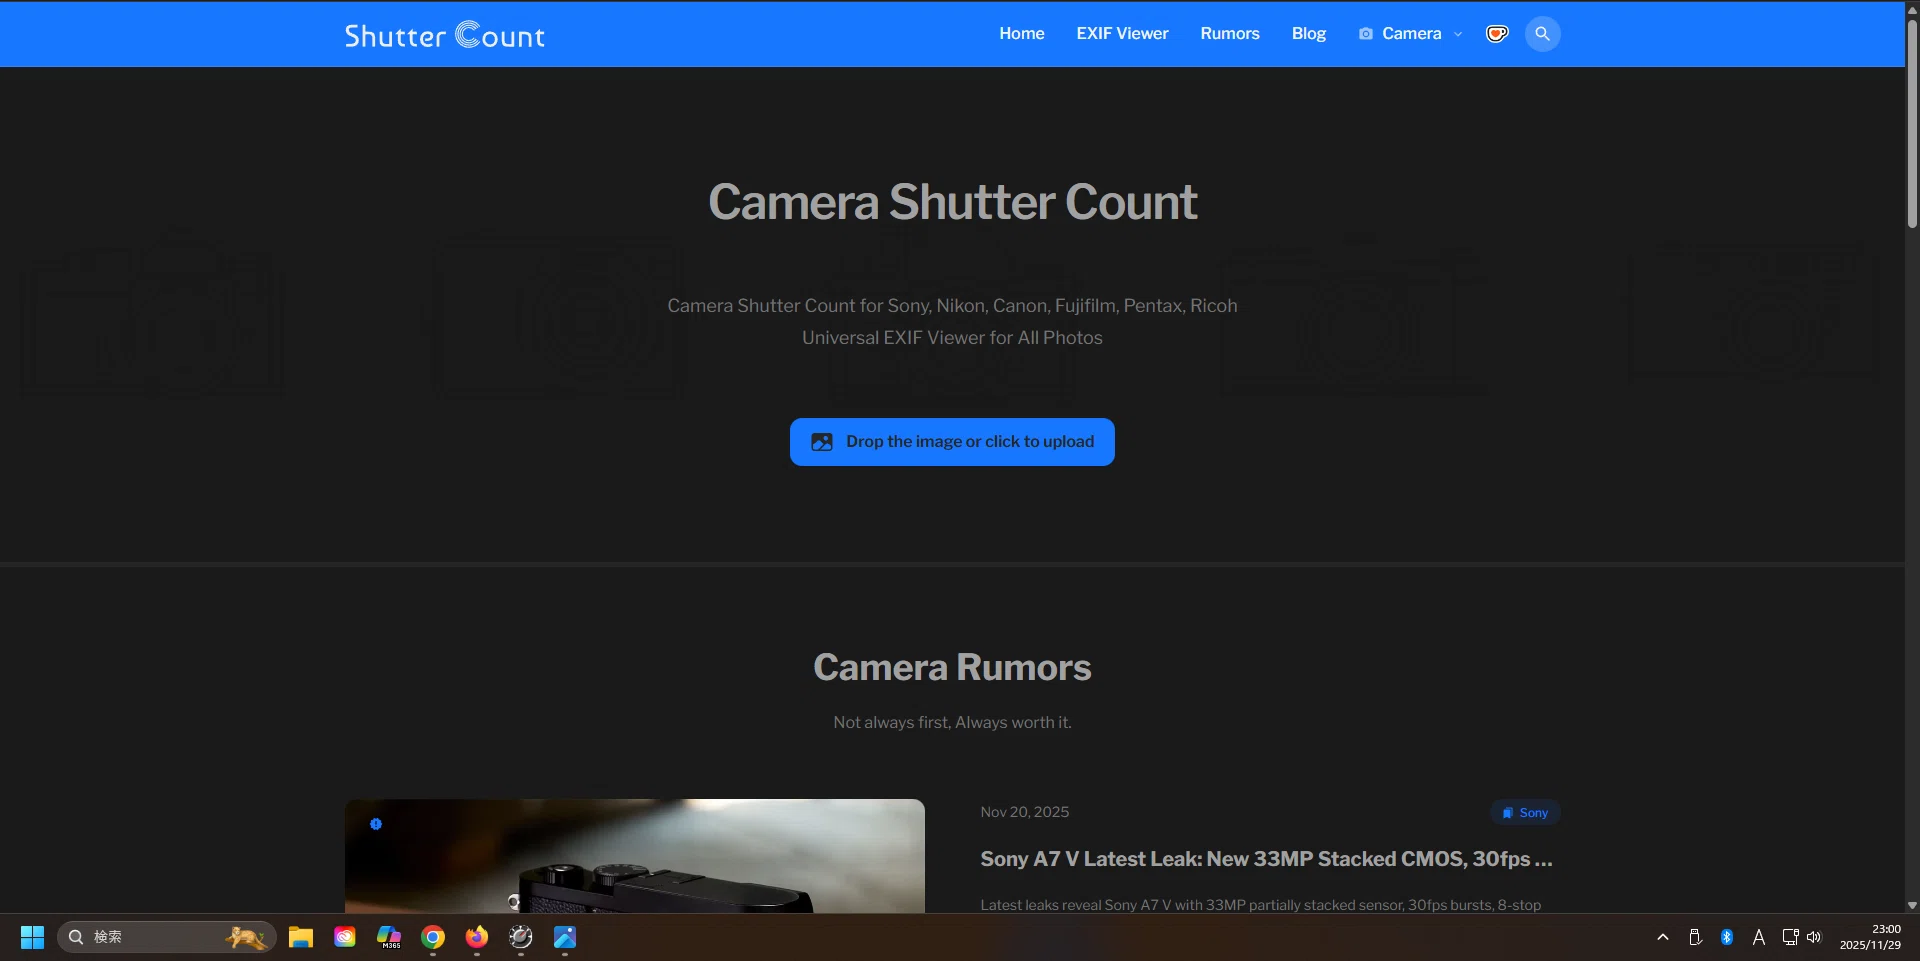Open the Sony A7 V Latest Leak article

pyautogui.click(x=1266, y=859)
